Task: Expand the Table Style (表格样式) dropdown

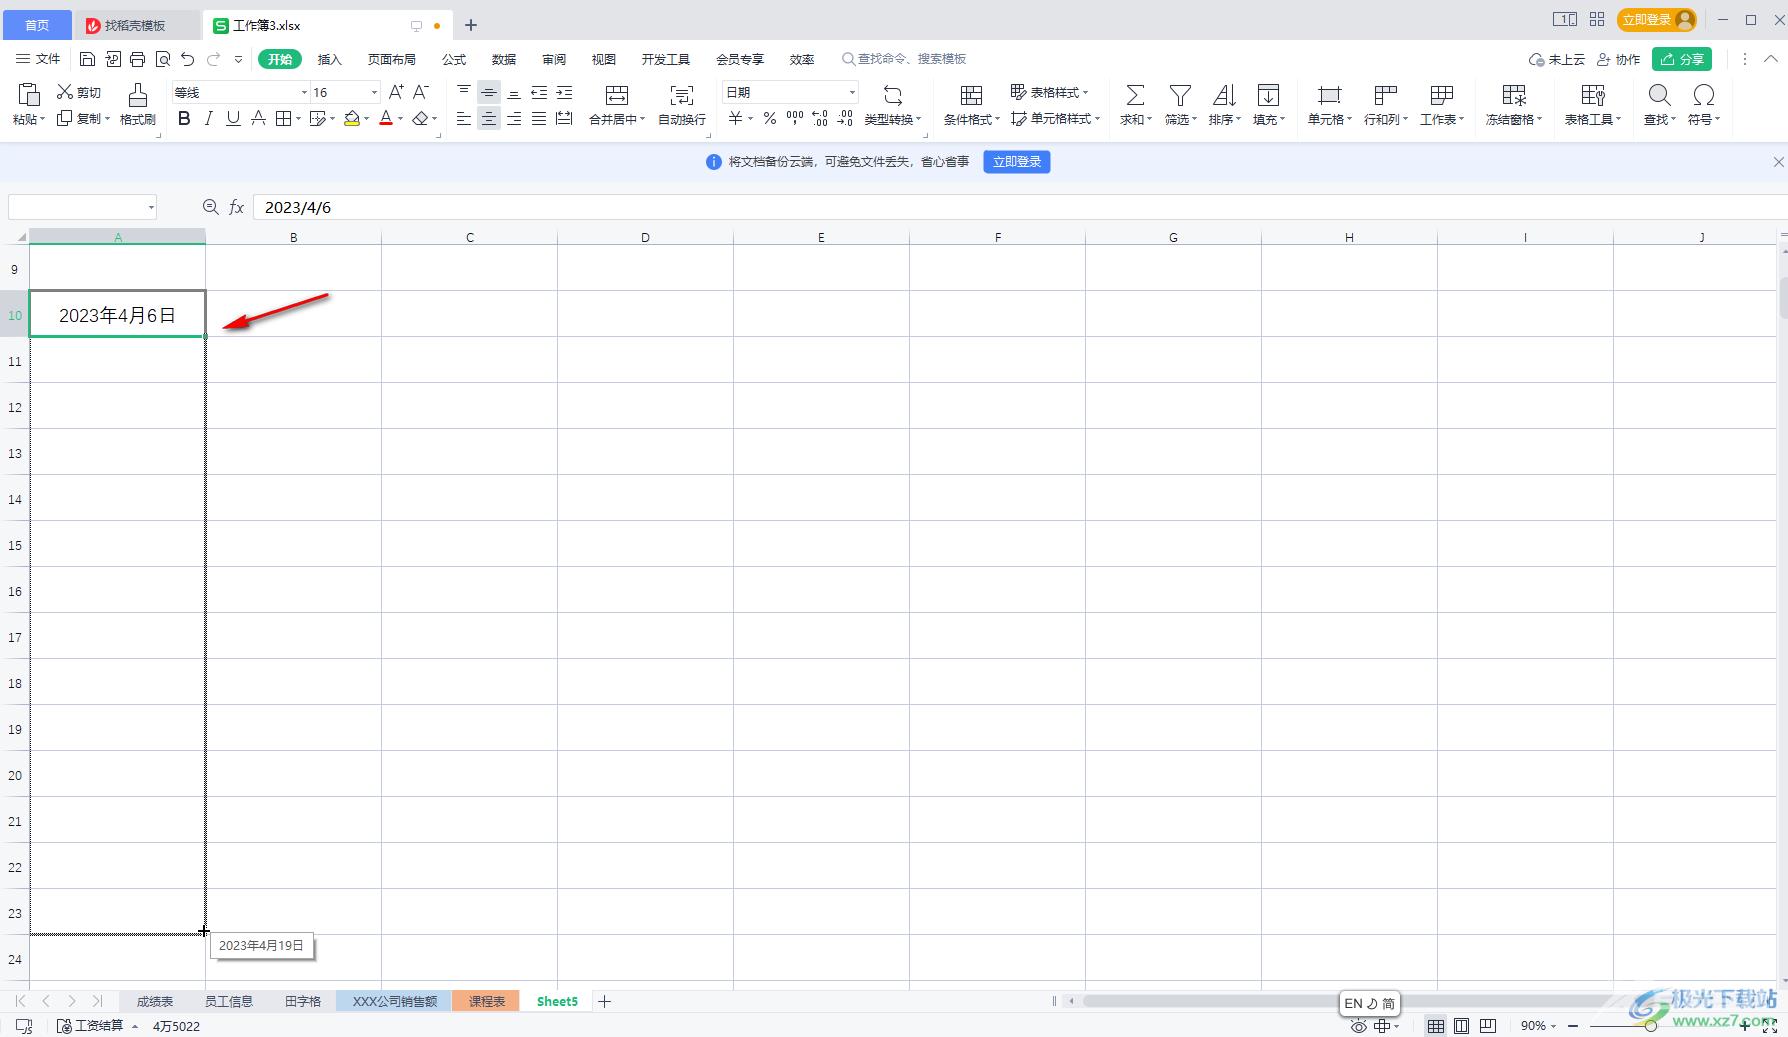Action: click(1086, 92)
